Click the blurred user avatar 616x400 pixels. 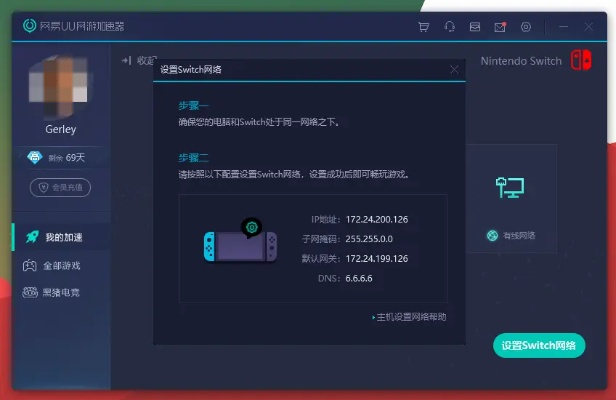tap(60, 86)
